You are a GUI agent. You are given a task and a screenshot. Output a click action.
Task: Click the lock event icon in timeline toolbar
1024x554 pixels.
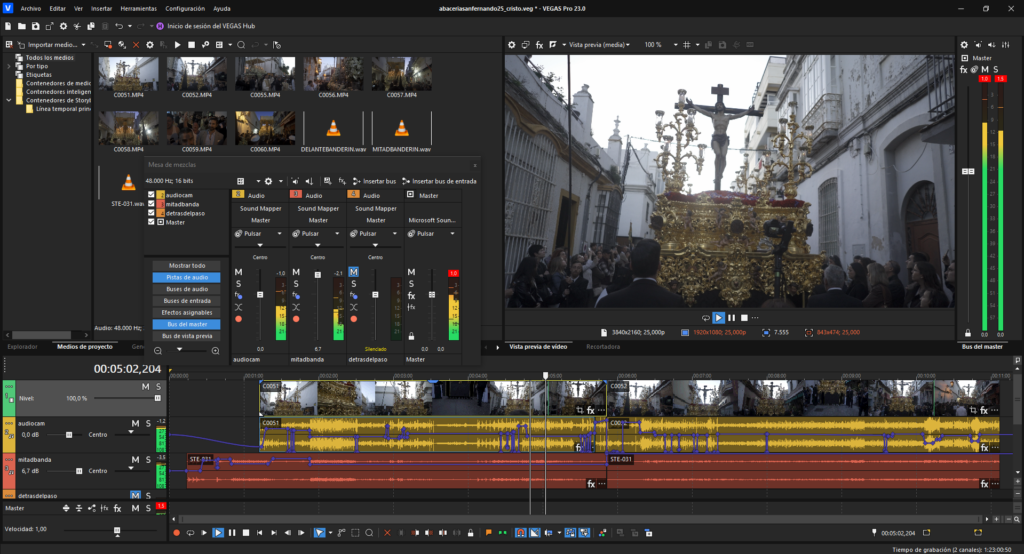(x=470, y=533)
